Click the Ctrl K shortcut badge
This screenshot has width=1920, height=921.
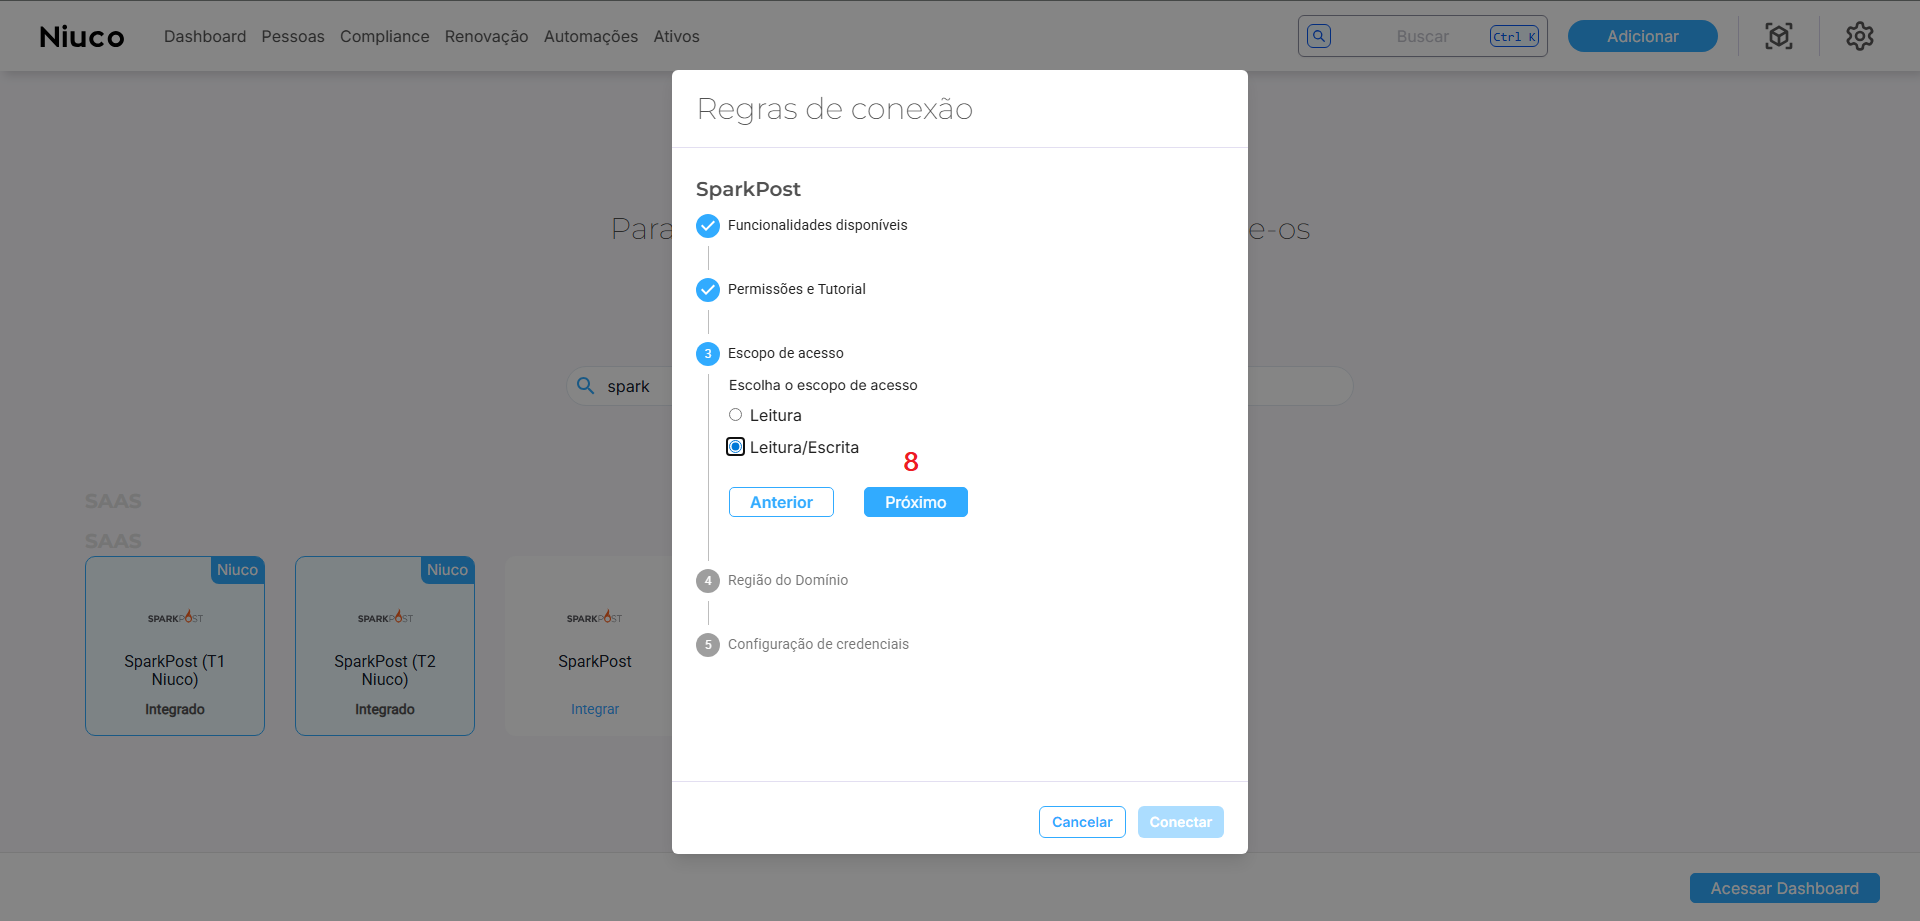click(1514, 36)
